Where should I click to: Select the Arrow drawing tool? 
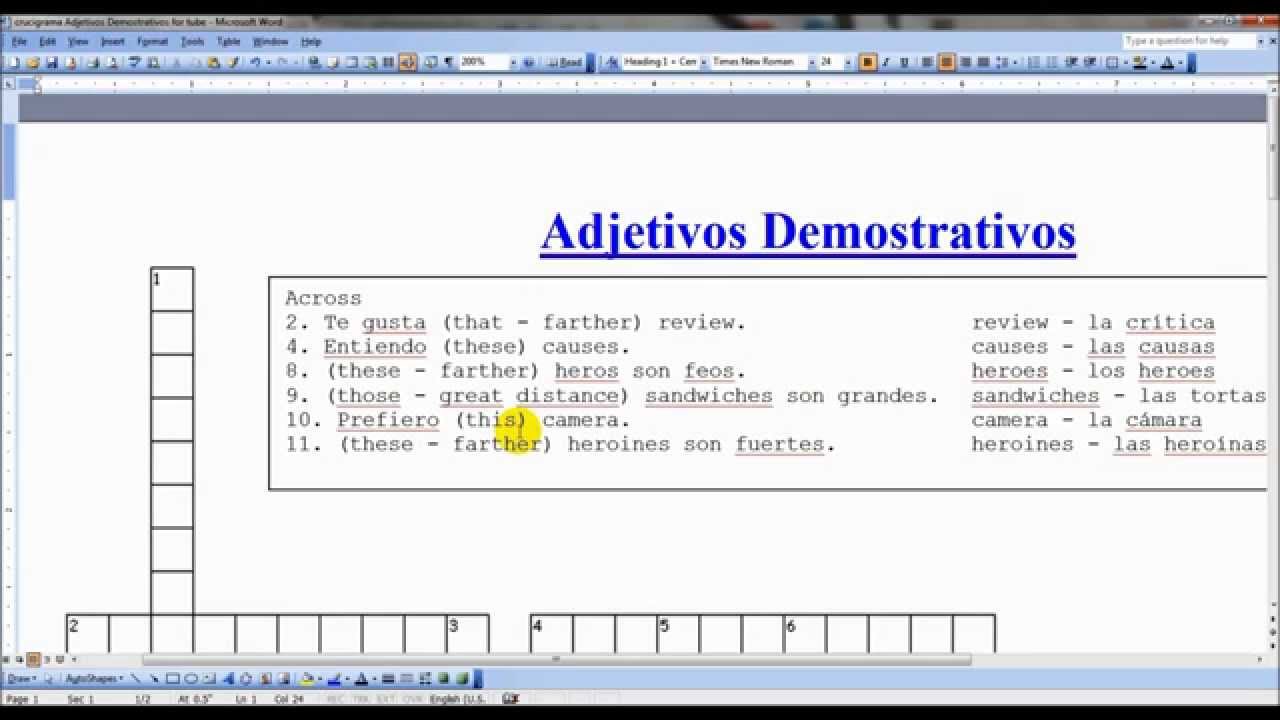[x=154, y=679]
